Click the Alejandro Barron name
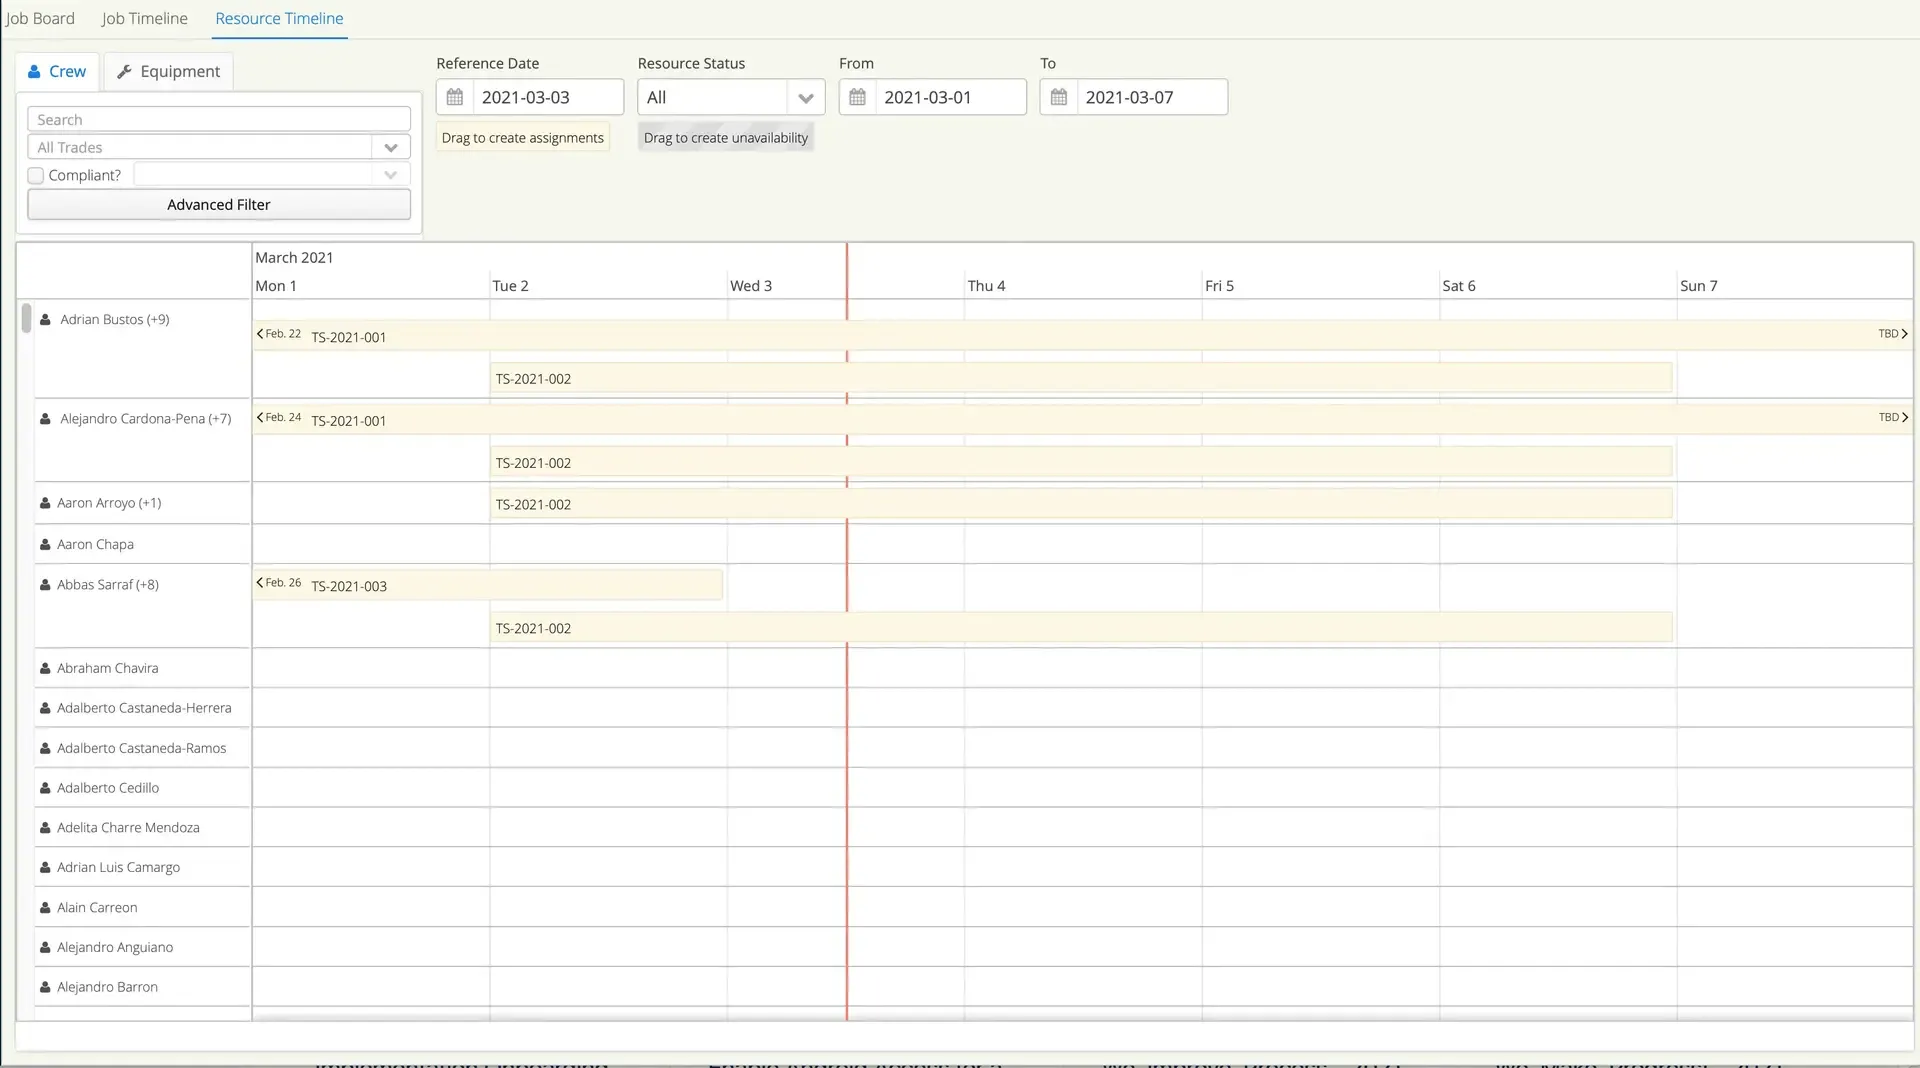This screenshot has height=1068, width=1920. pyautogui.click(x=107, y=987)
